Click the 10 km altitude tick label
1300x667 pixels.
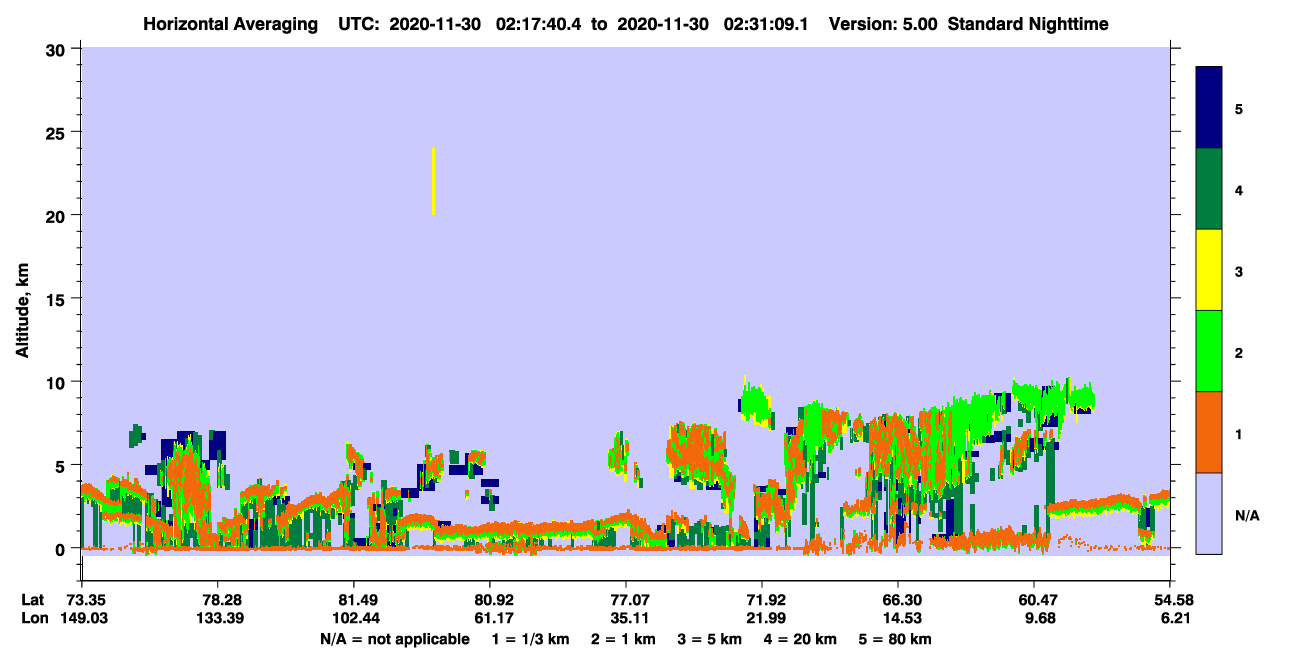[57, 382]
